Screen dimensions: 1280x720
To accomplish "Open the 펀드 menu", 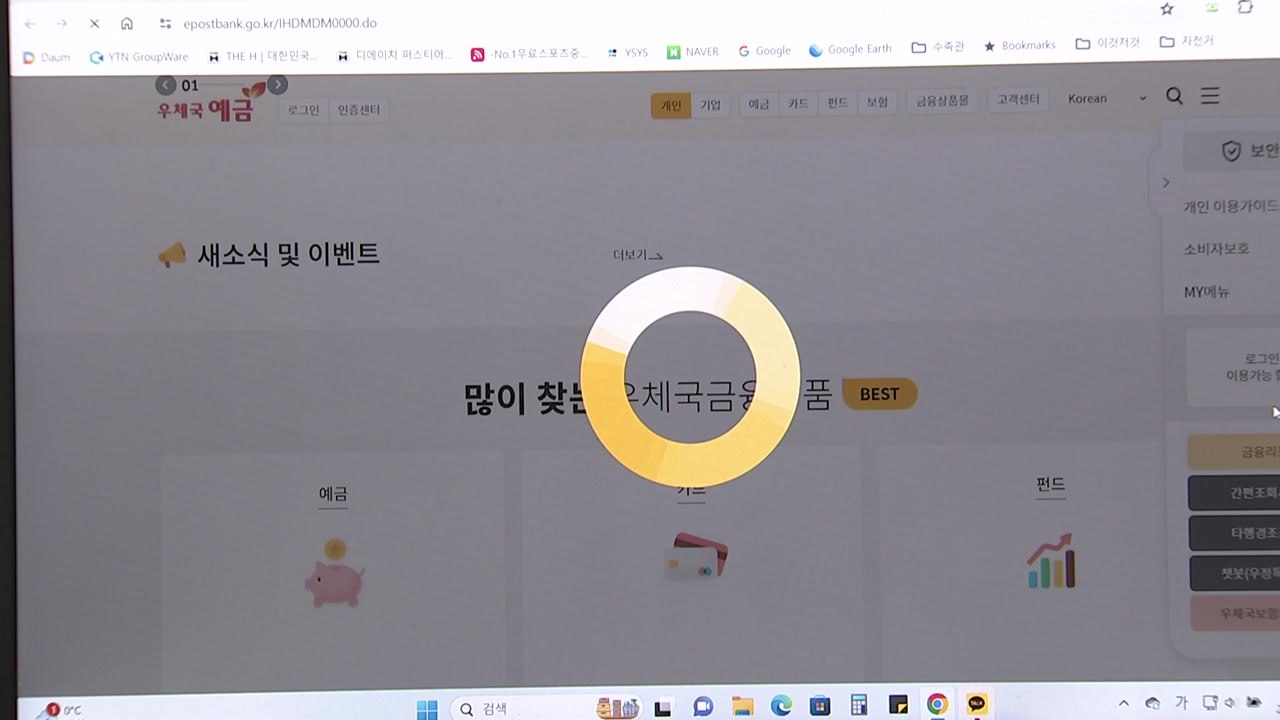I will click(837, 103).
